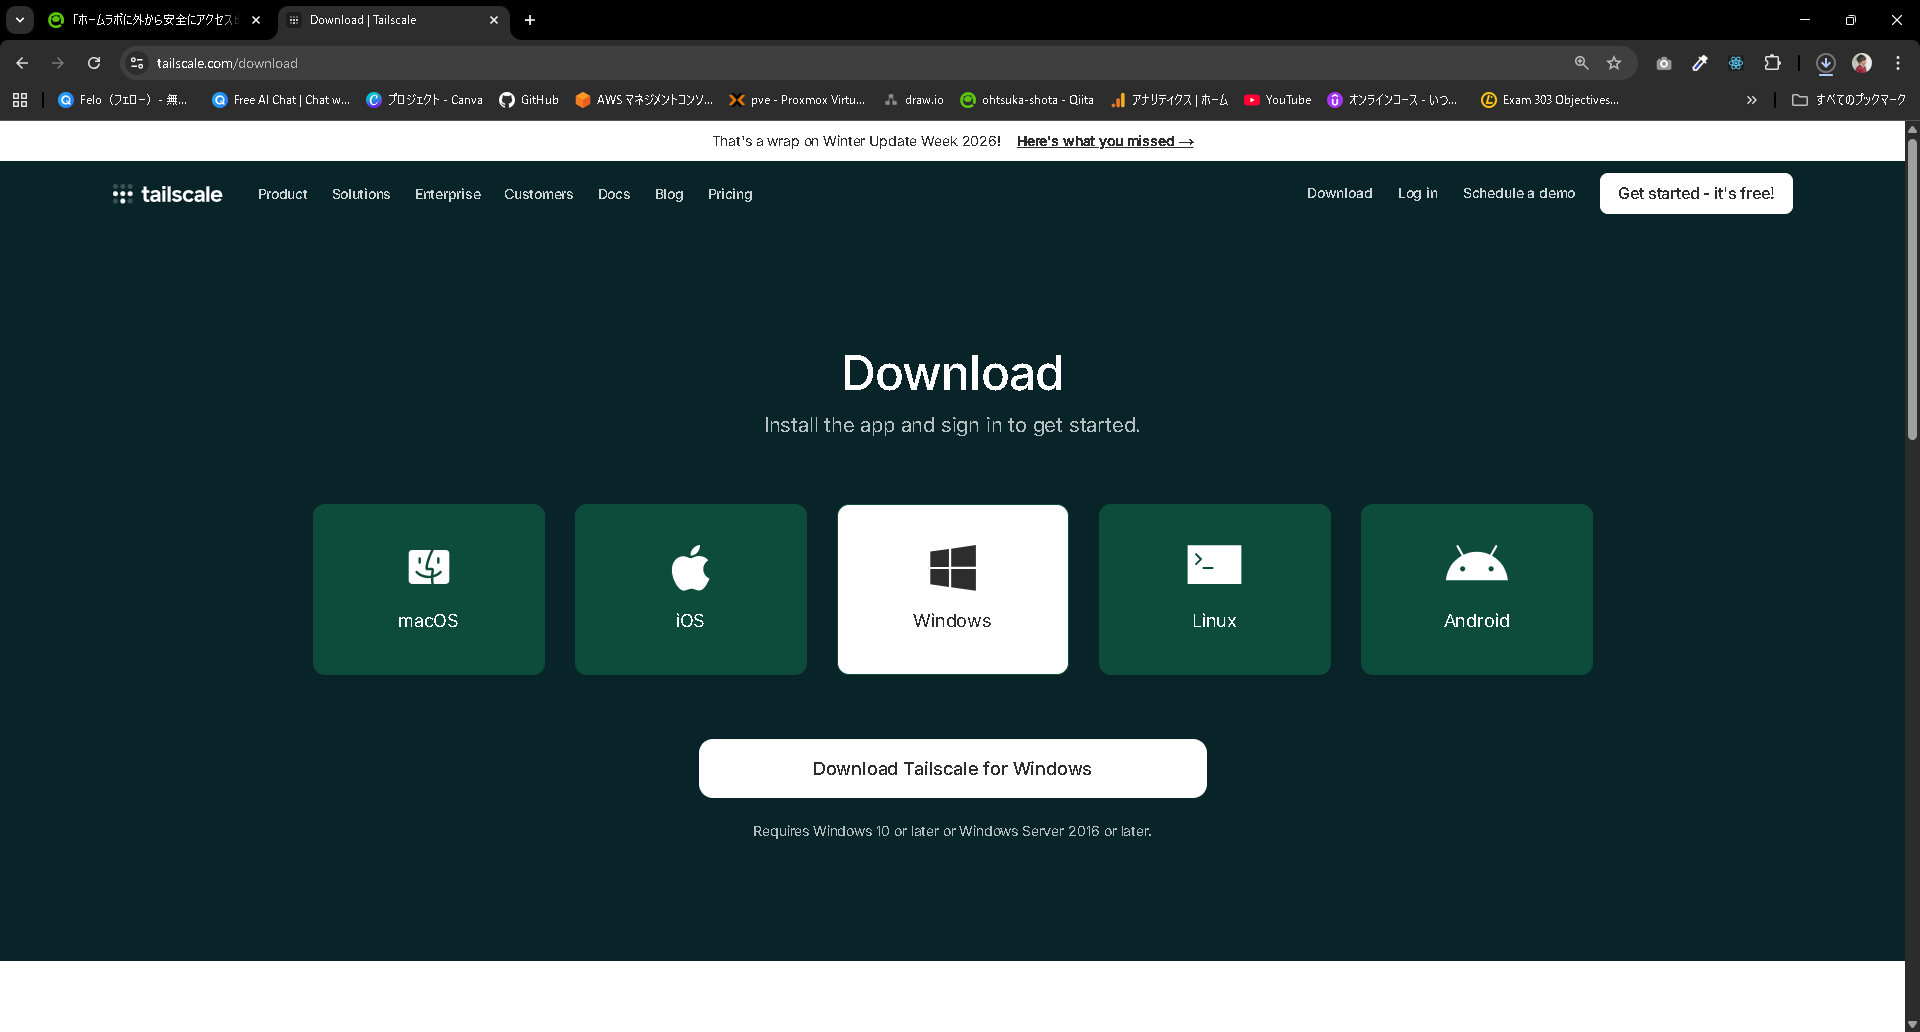This screenshot has width=1920, height=1032.
Task: Open the Product navigation menu
Action: tap(283, 194)
